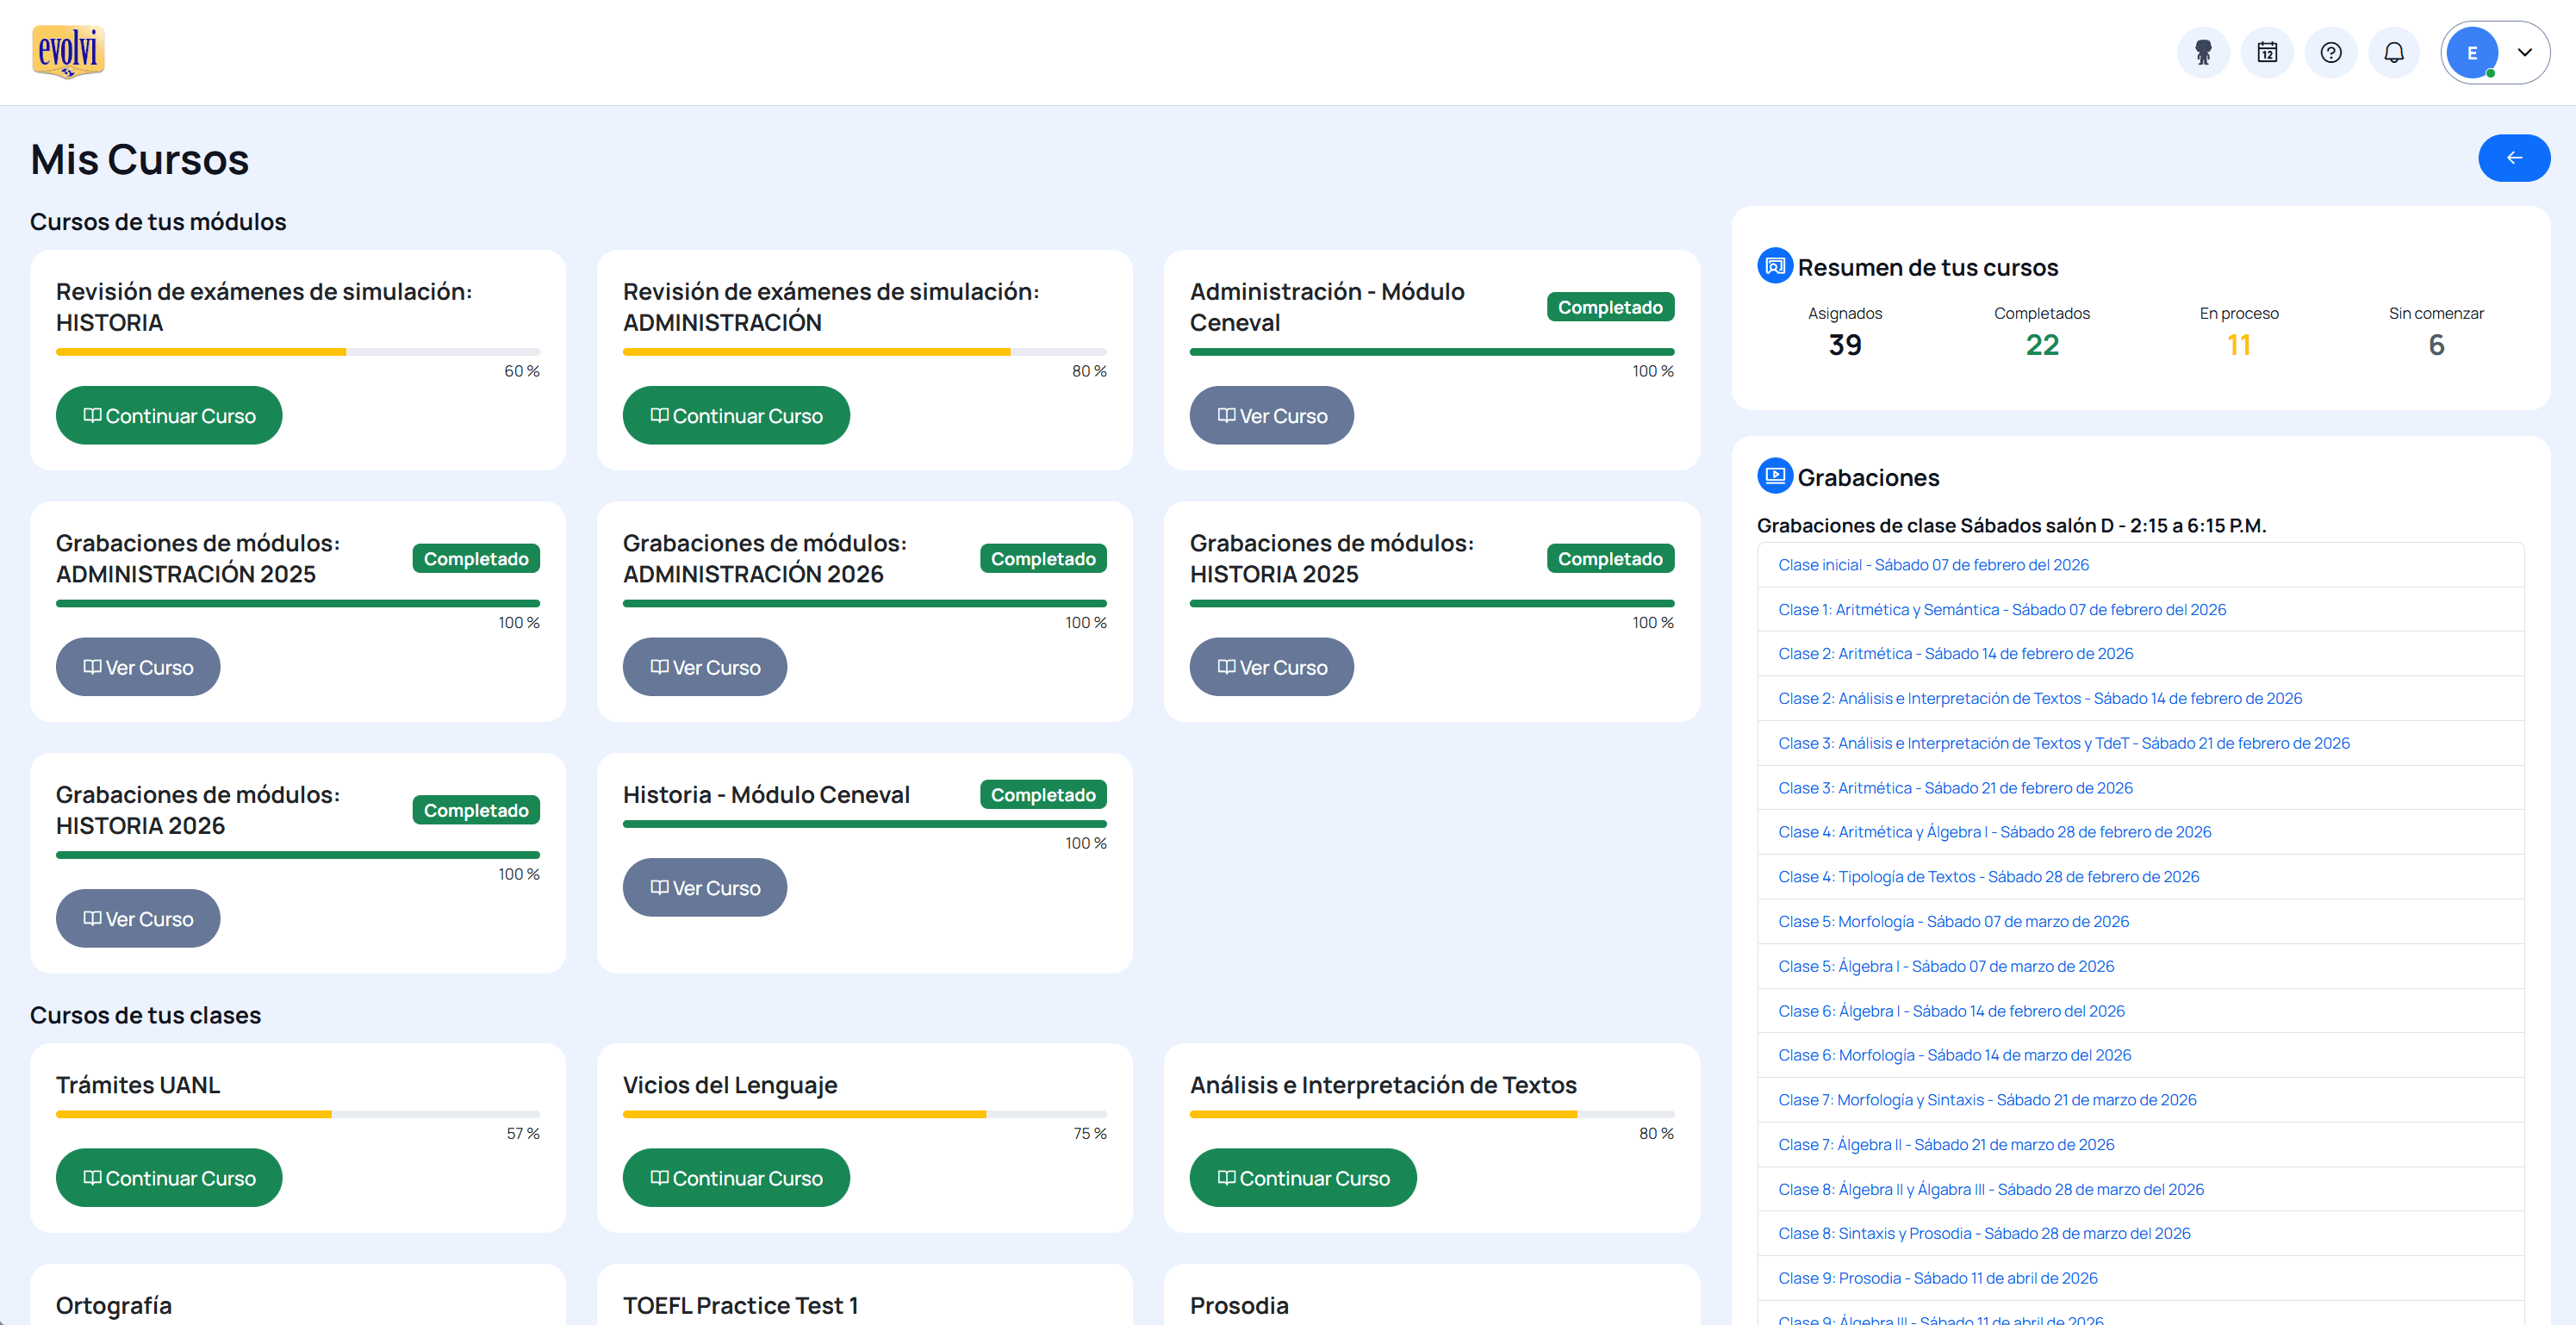Open Clase 1: Aritmética y Semántica recording

point(2002,610)
